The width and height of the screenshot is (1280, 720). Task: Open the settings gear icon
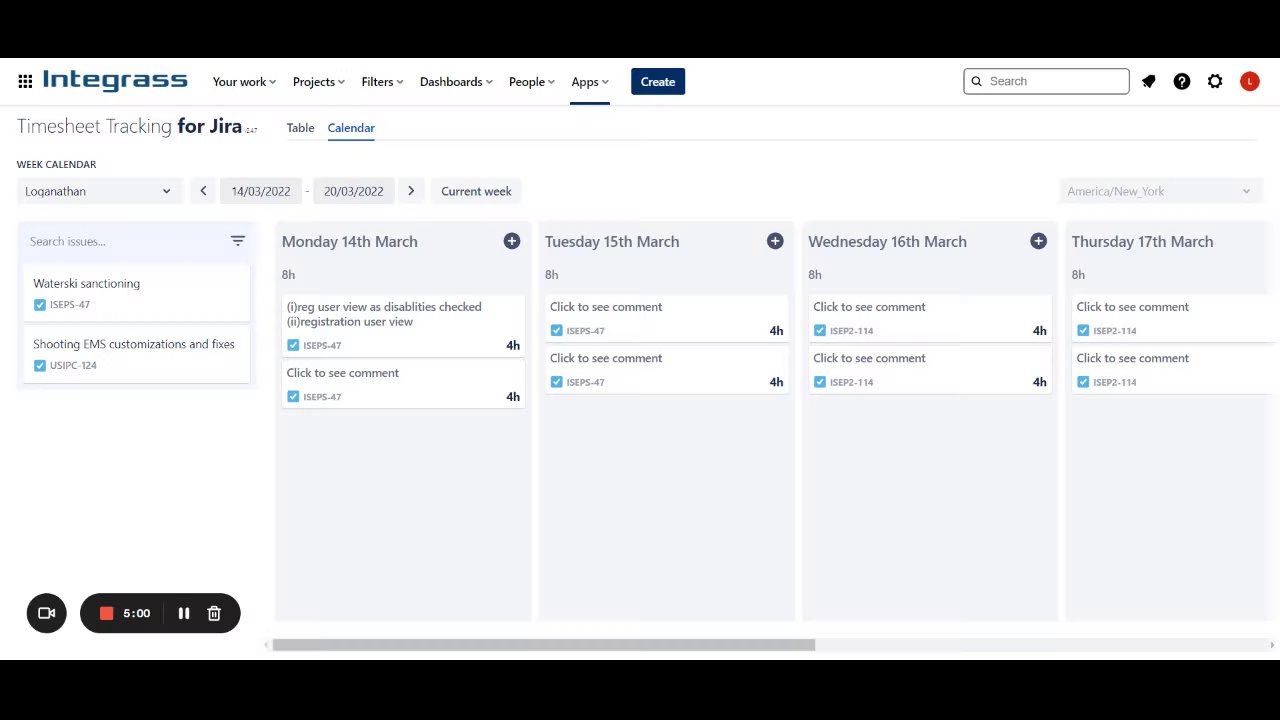tap(1215, 82)
